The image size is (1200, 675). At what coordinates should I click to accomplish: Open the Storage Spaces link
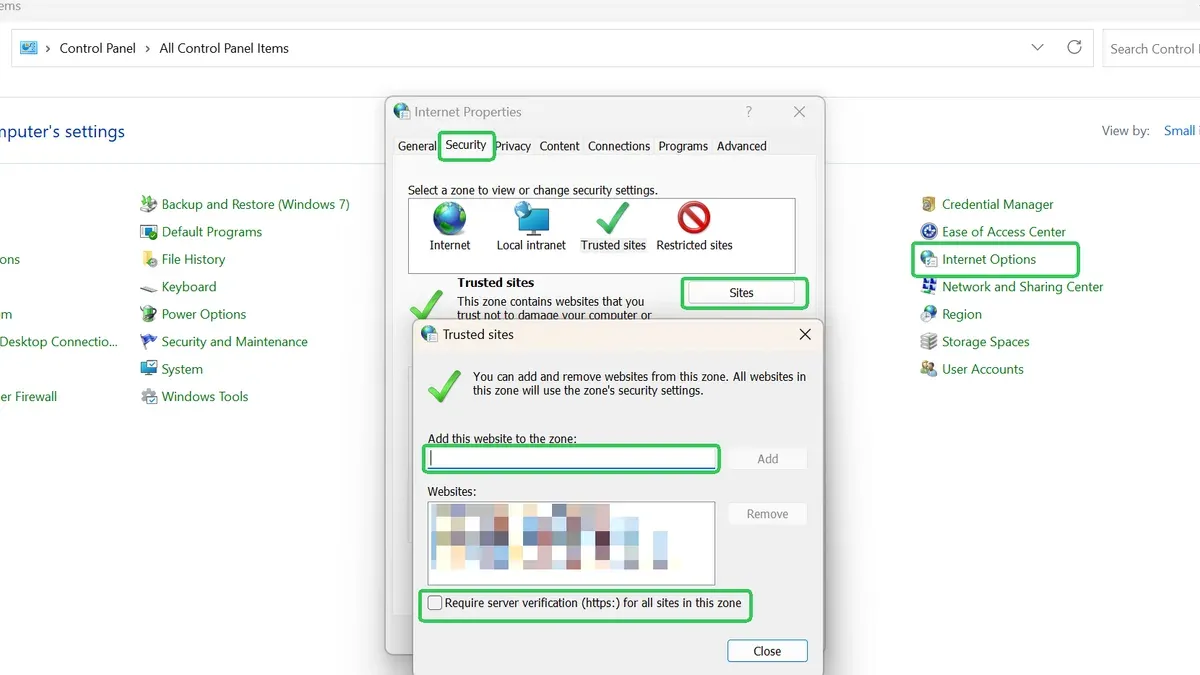(986, 342)
